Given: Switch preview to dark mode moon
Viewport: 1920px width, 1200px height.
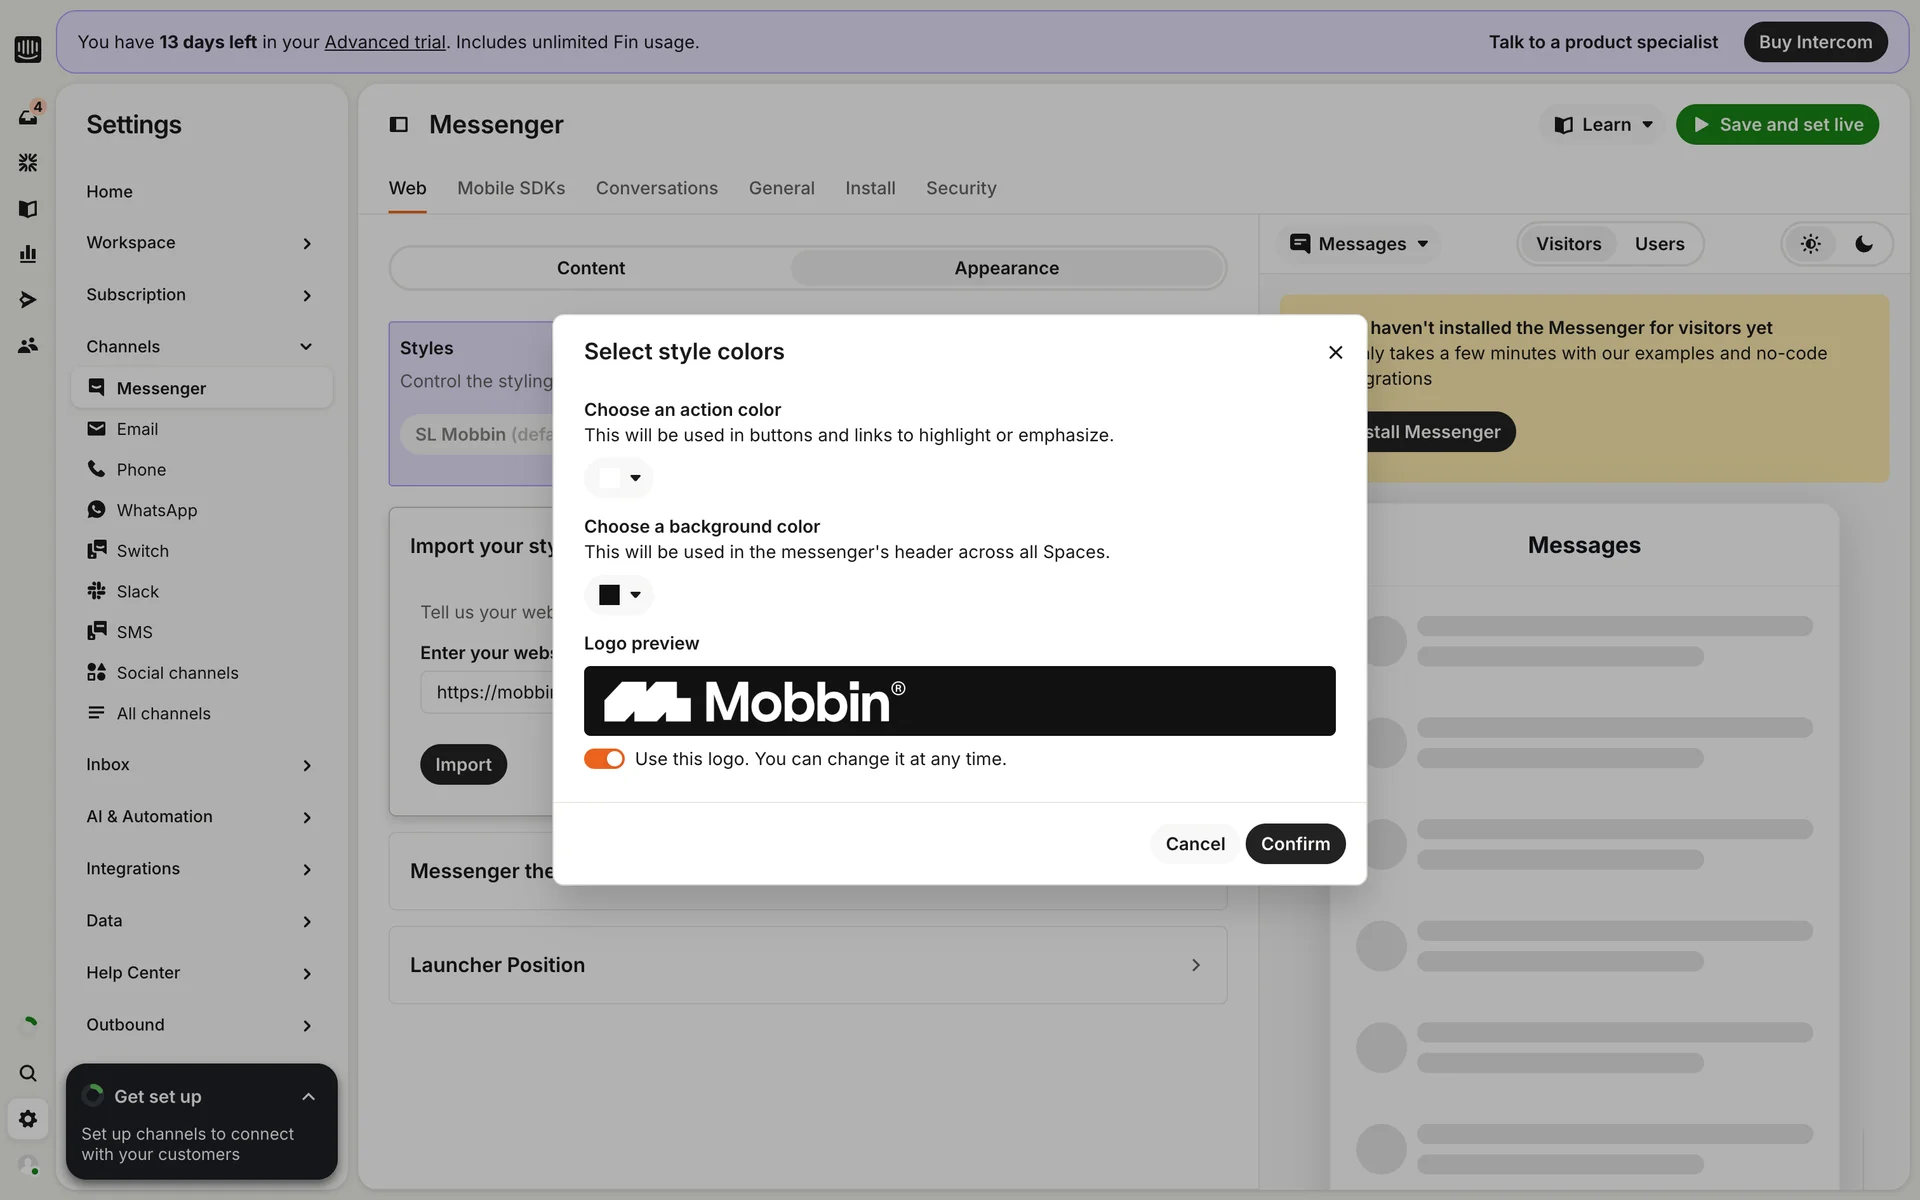Looking at the screenshot, I should pyautogui.click(x=1864, y=244).
